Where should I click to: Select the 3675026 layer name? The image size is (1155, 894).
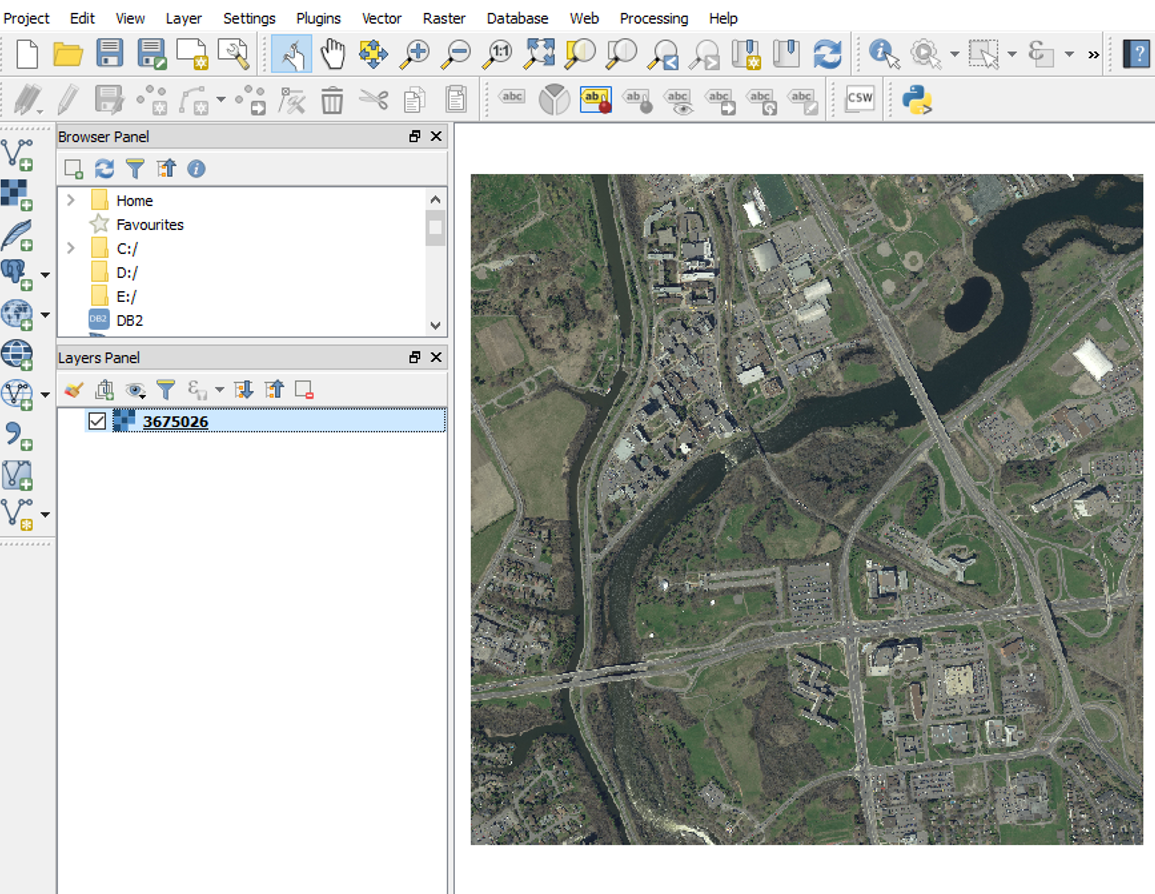[x=175, y=422]
